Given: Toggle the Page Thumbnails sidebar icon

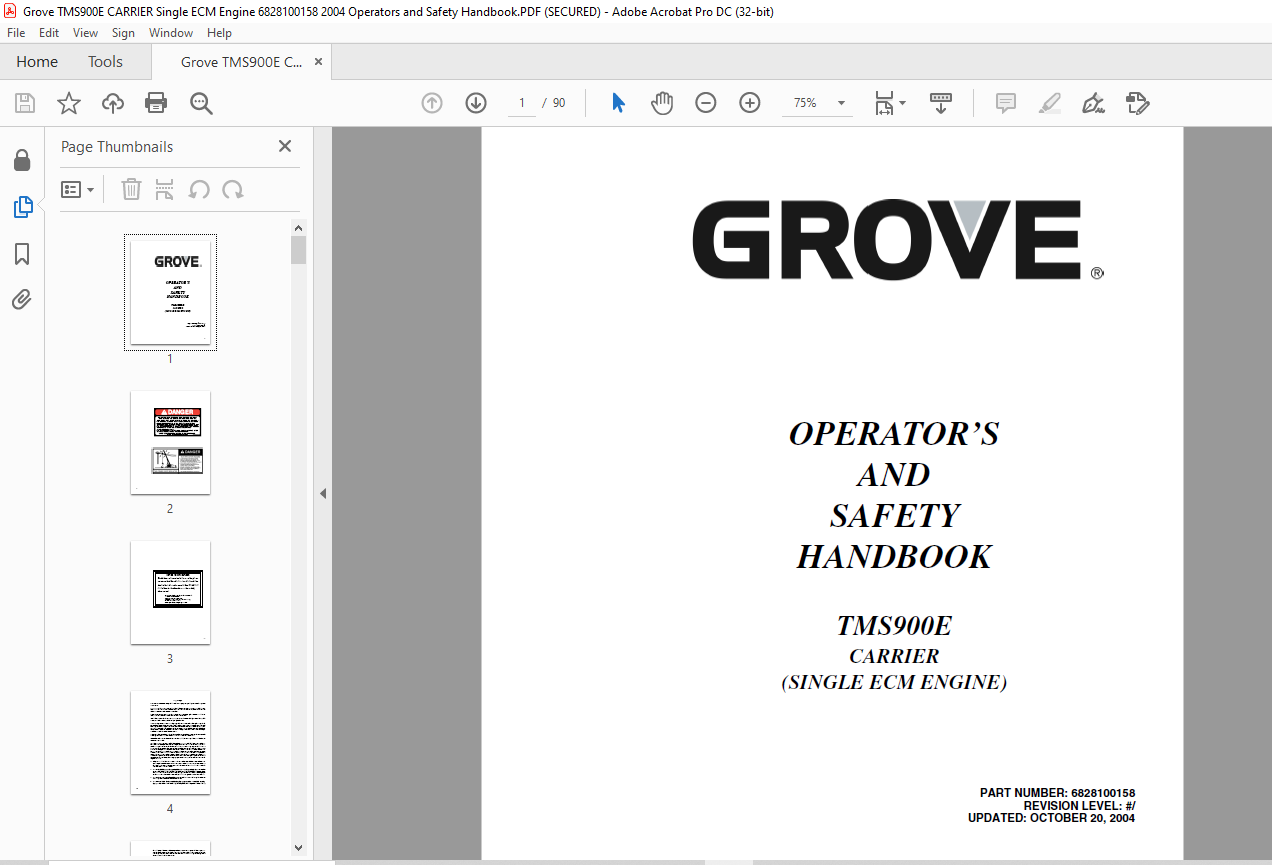Looking at the screenshot, I should click(x=22, y=207).
